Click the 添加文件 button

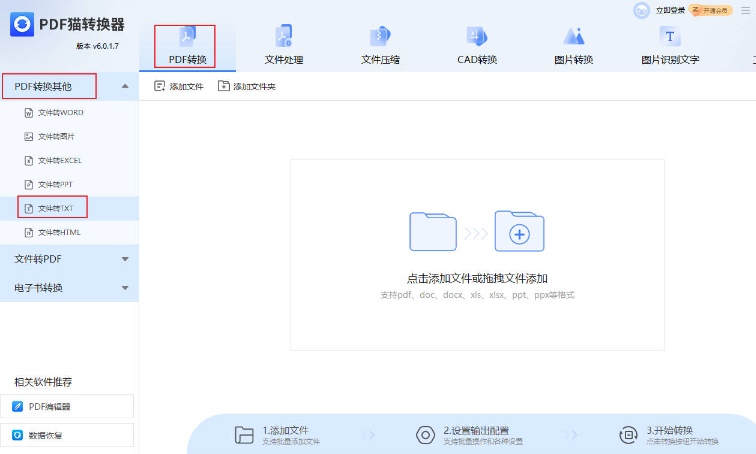point(179,87)
